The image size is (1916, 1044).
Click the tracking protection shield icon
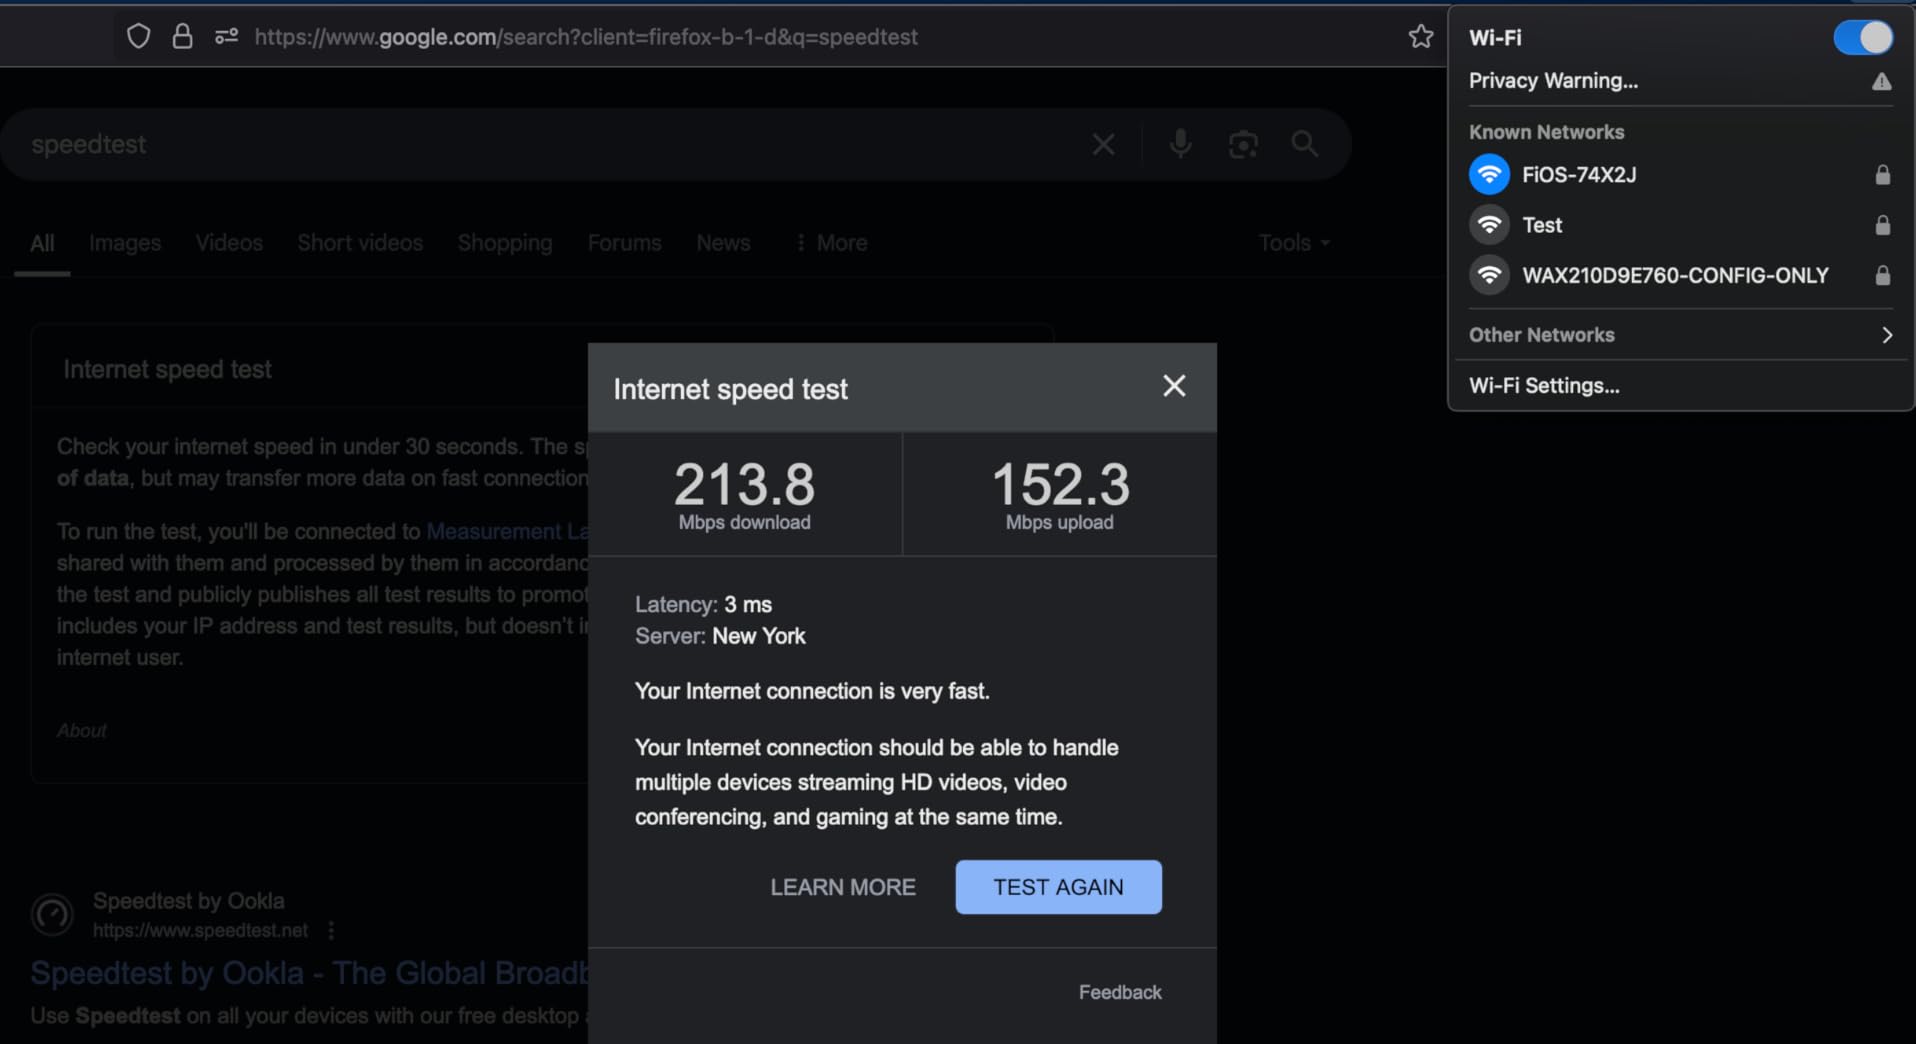(138, 37)
